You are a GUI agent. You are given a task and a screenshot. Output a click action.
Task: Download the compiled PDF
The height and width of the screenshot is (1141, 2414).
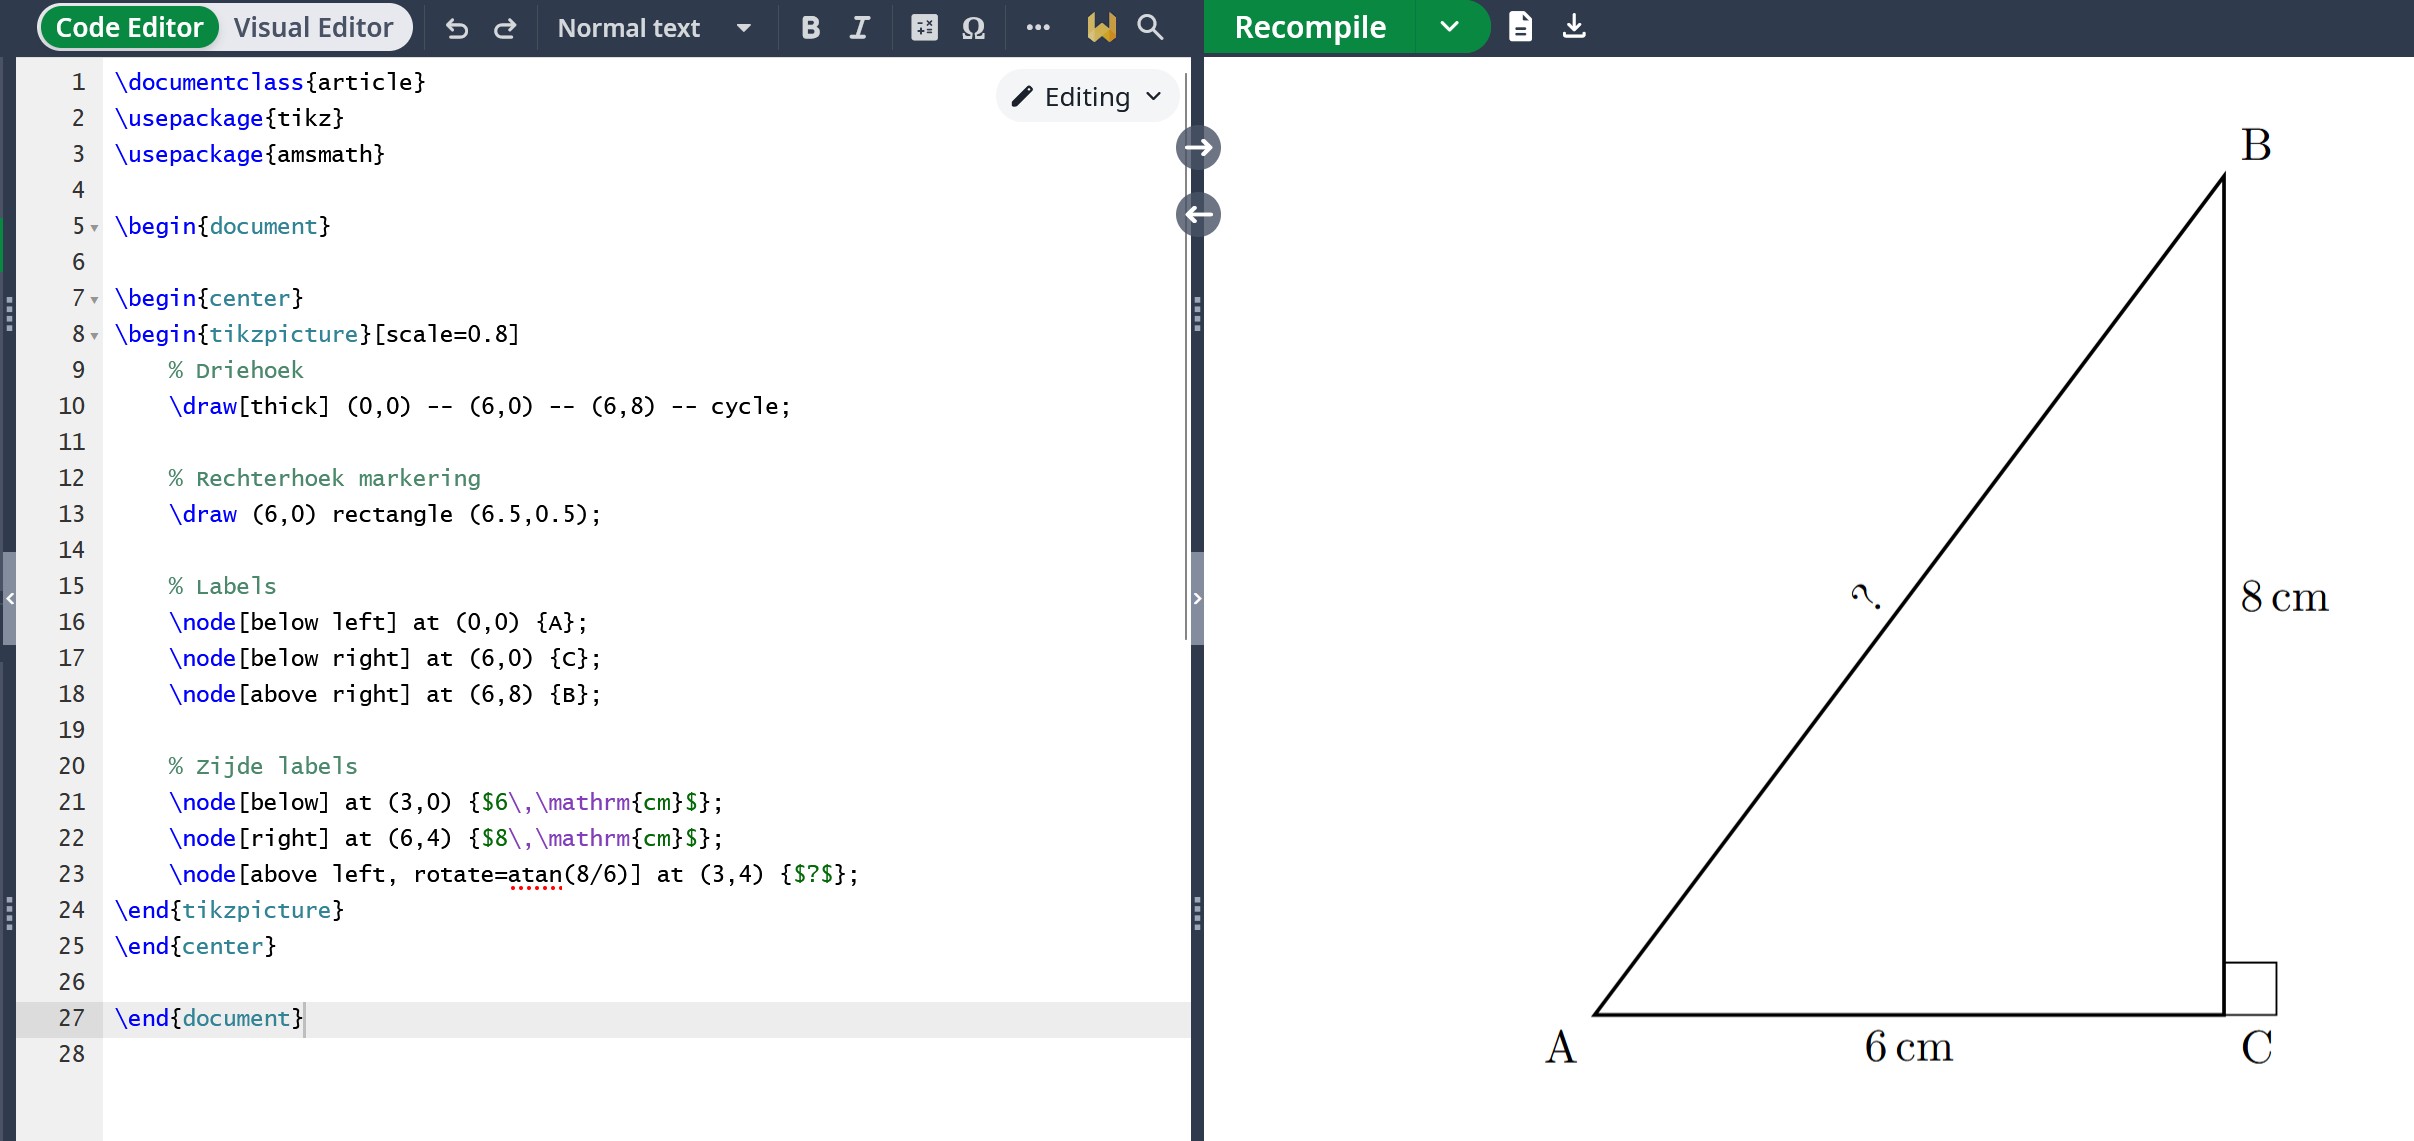1574,26
